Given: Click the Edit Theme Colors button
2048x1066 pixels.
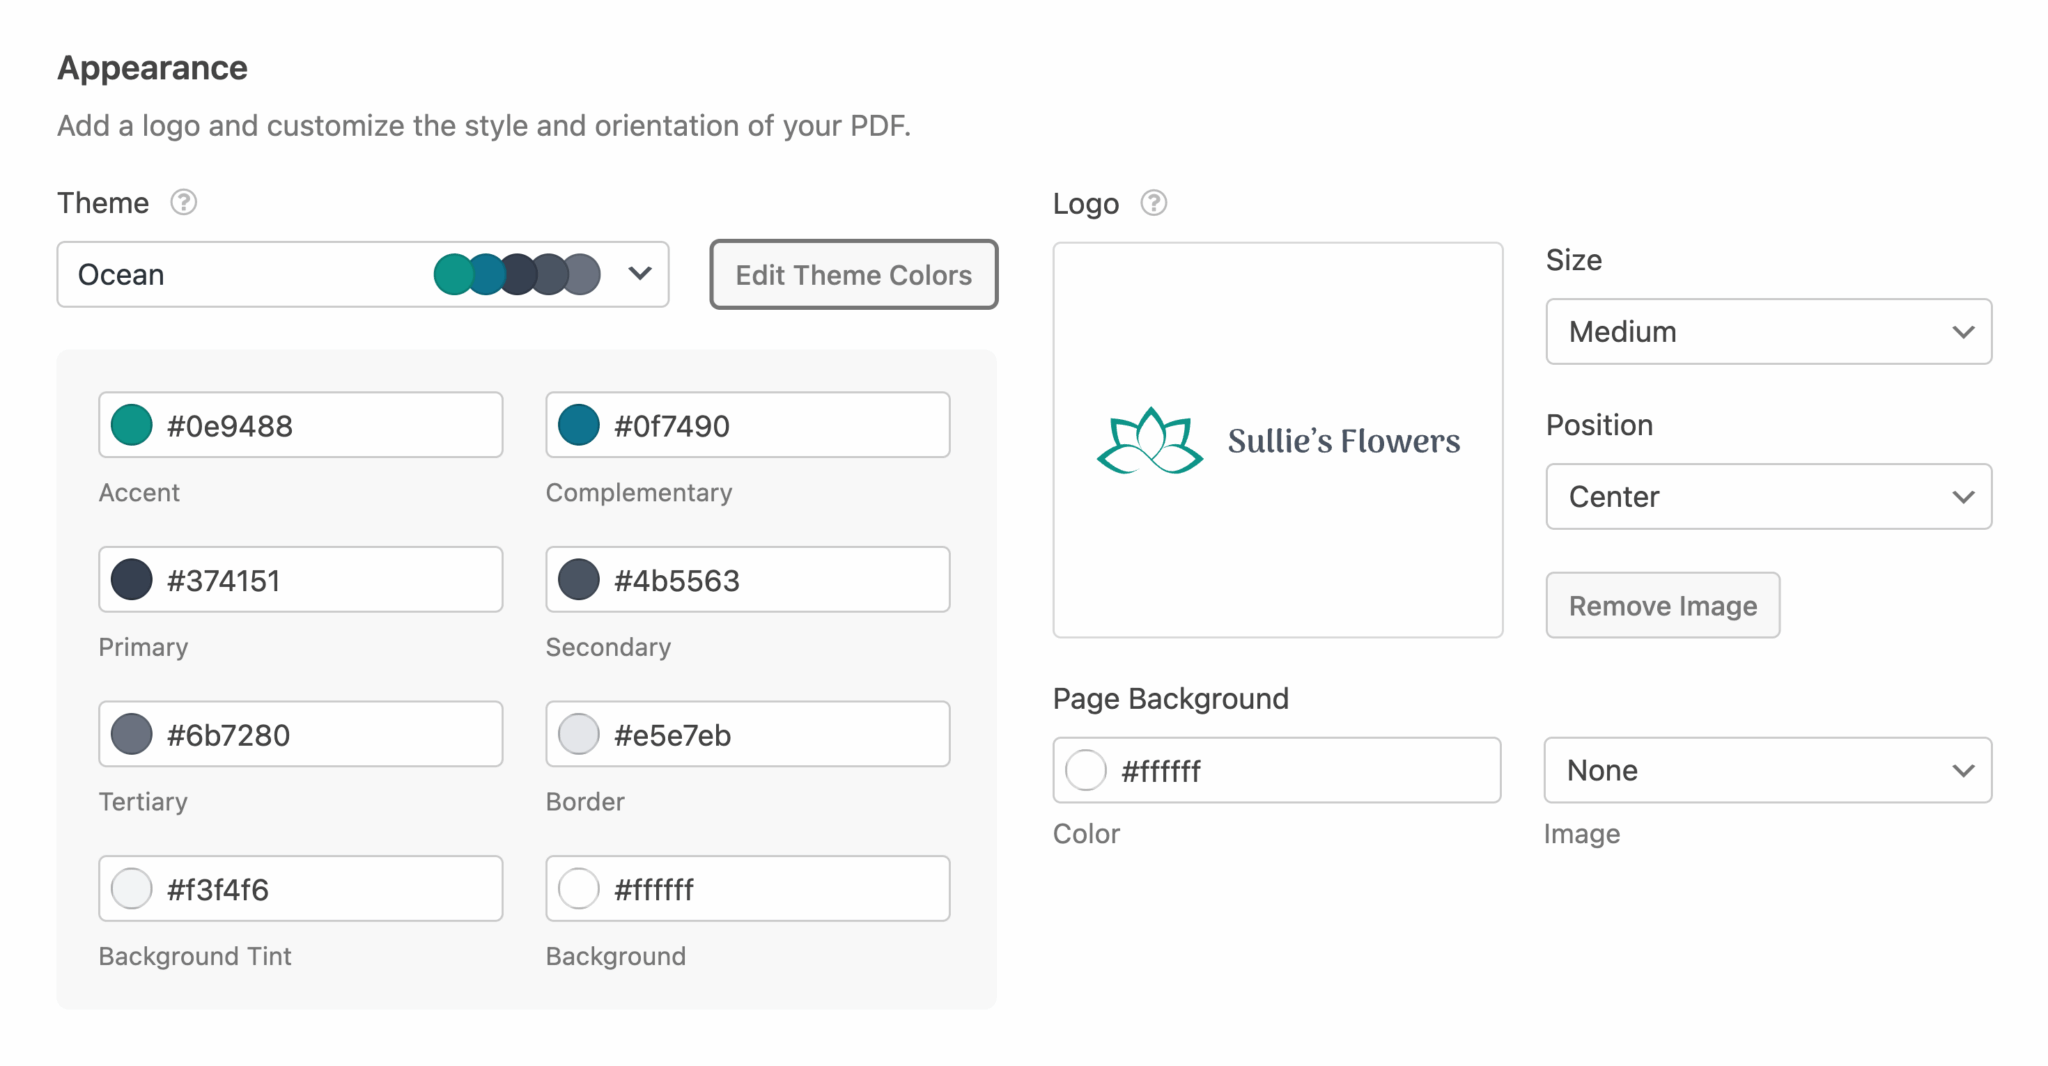Looking at the screenshot, I should point(852,274).
